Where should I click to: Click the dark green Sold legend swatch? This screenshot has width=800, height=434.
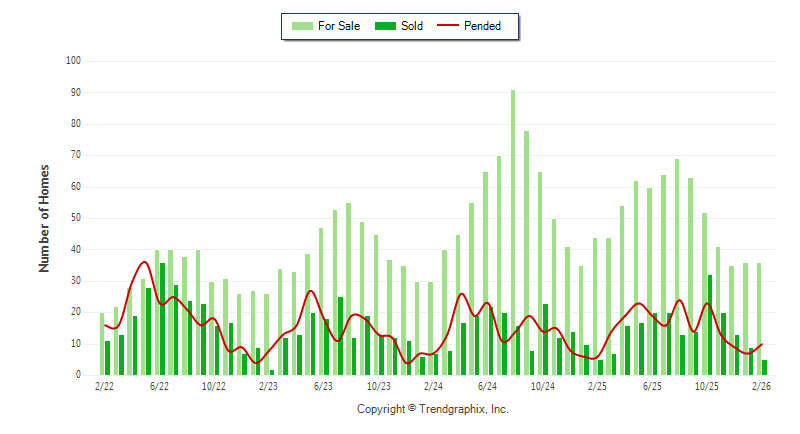click(386, 26)
